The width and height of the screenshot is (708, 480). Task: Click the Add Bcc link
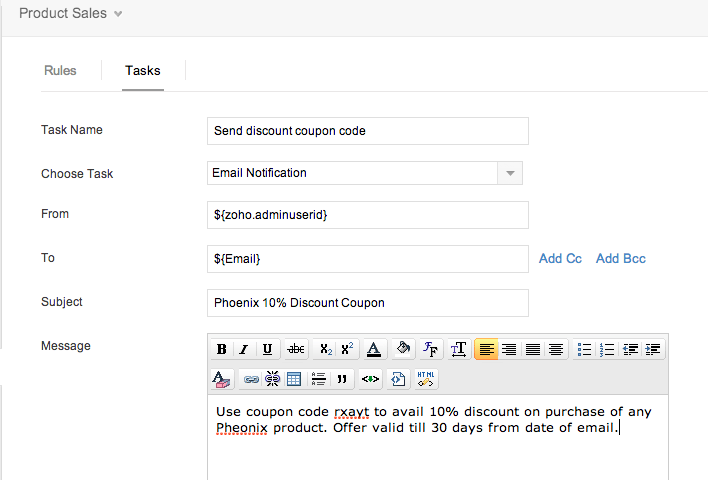(x=621, y=258)
